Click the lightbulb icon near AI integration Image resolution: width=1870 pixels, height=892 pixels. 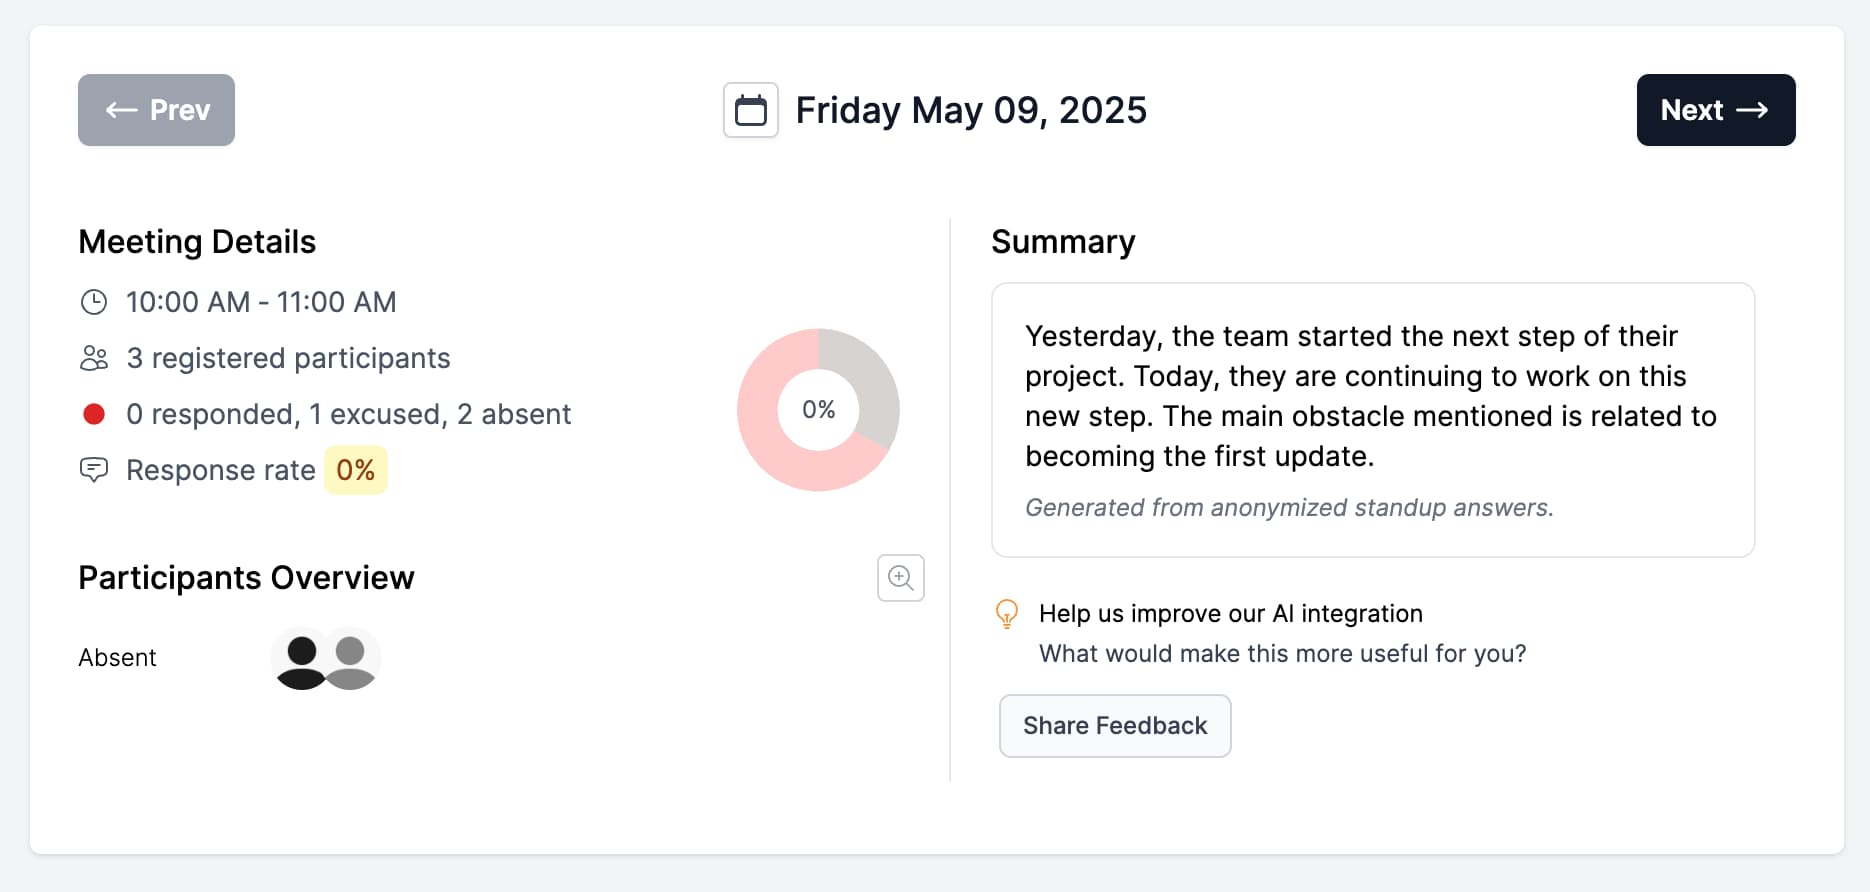[1007, 613]
